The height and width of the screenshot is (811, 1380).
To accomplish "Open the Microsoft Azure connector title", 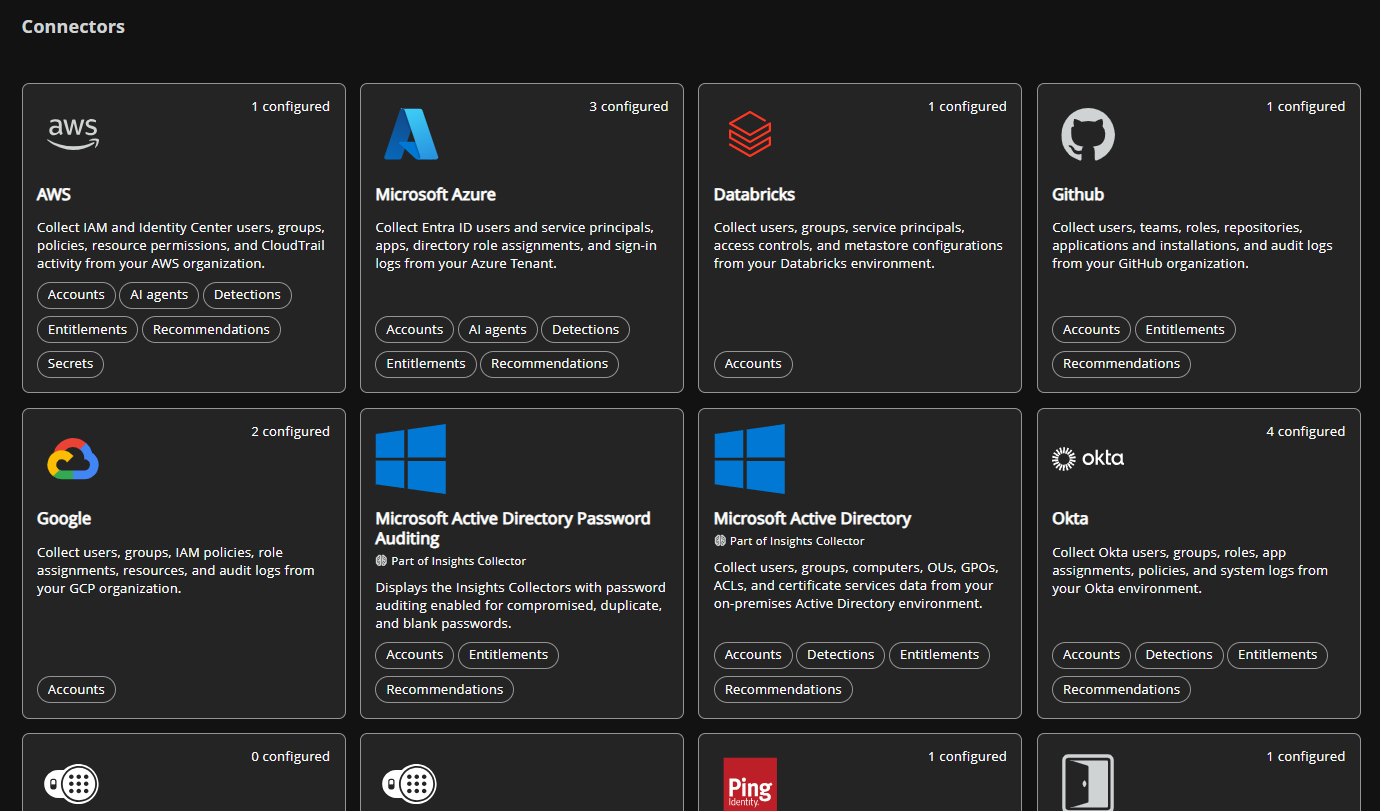I will (435, 194).
